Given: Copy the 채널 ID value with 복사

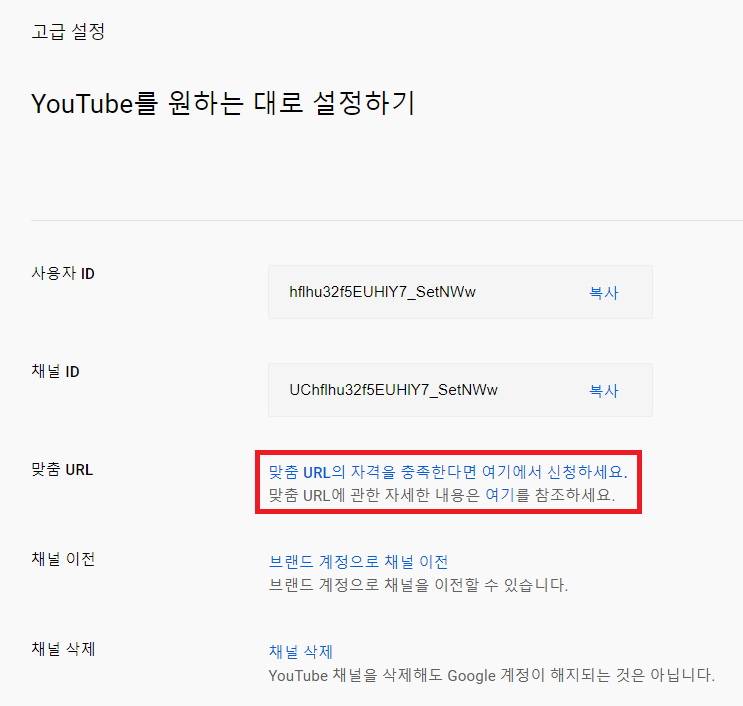Looking at the screenshot, I should pyautogui.click(x=604, y=391).
